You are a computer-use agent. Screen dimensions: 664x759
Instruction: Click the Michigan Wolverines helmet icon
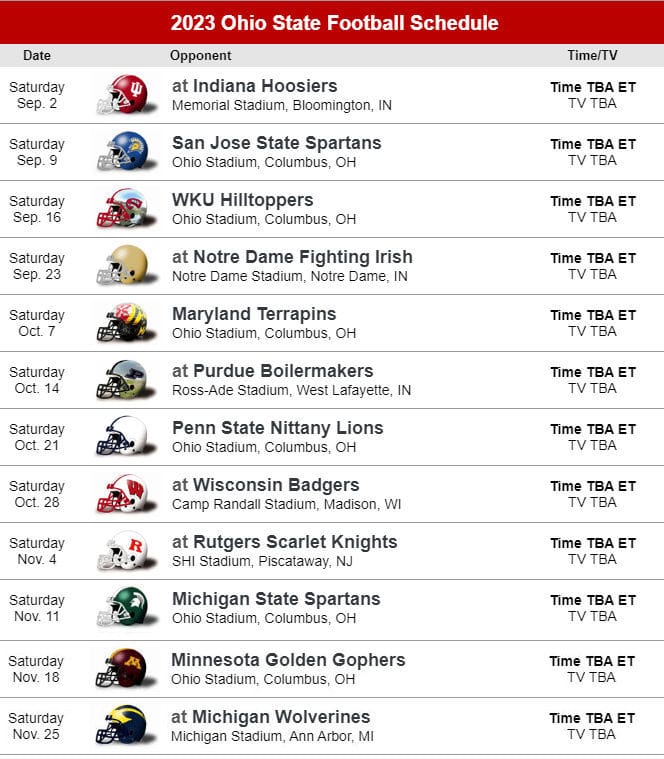(123, 725)
